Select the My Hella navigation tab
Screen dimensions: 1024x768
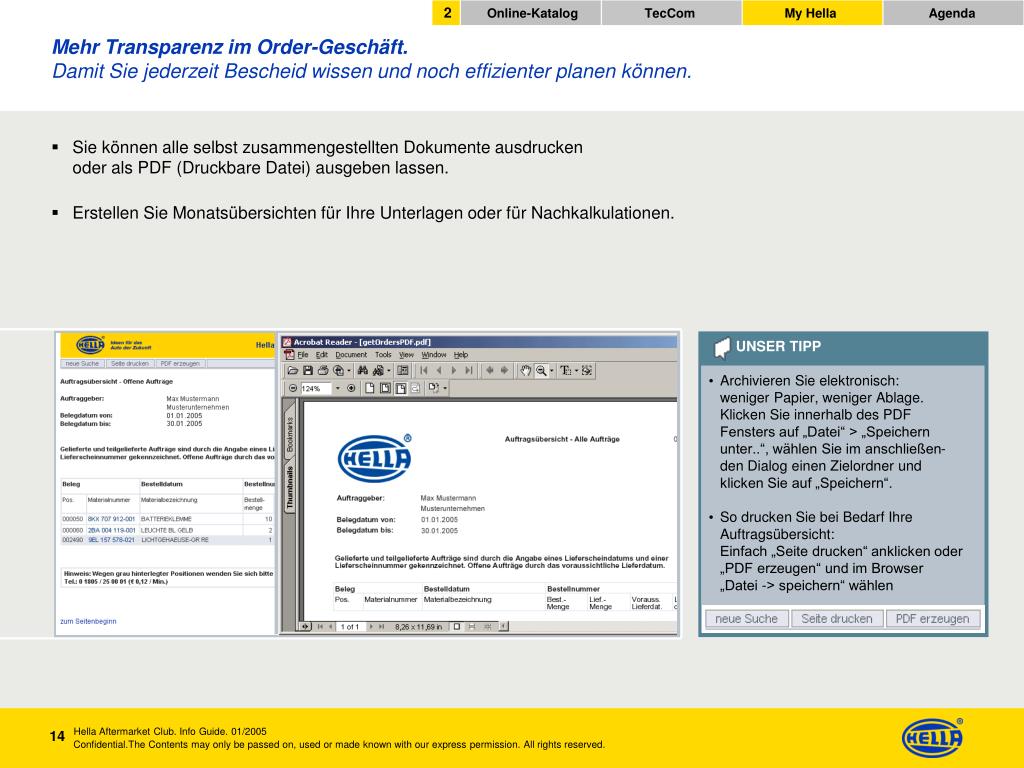coord(810,13)
